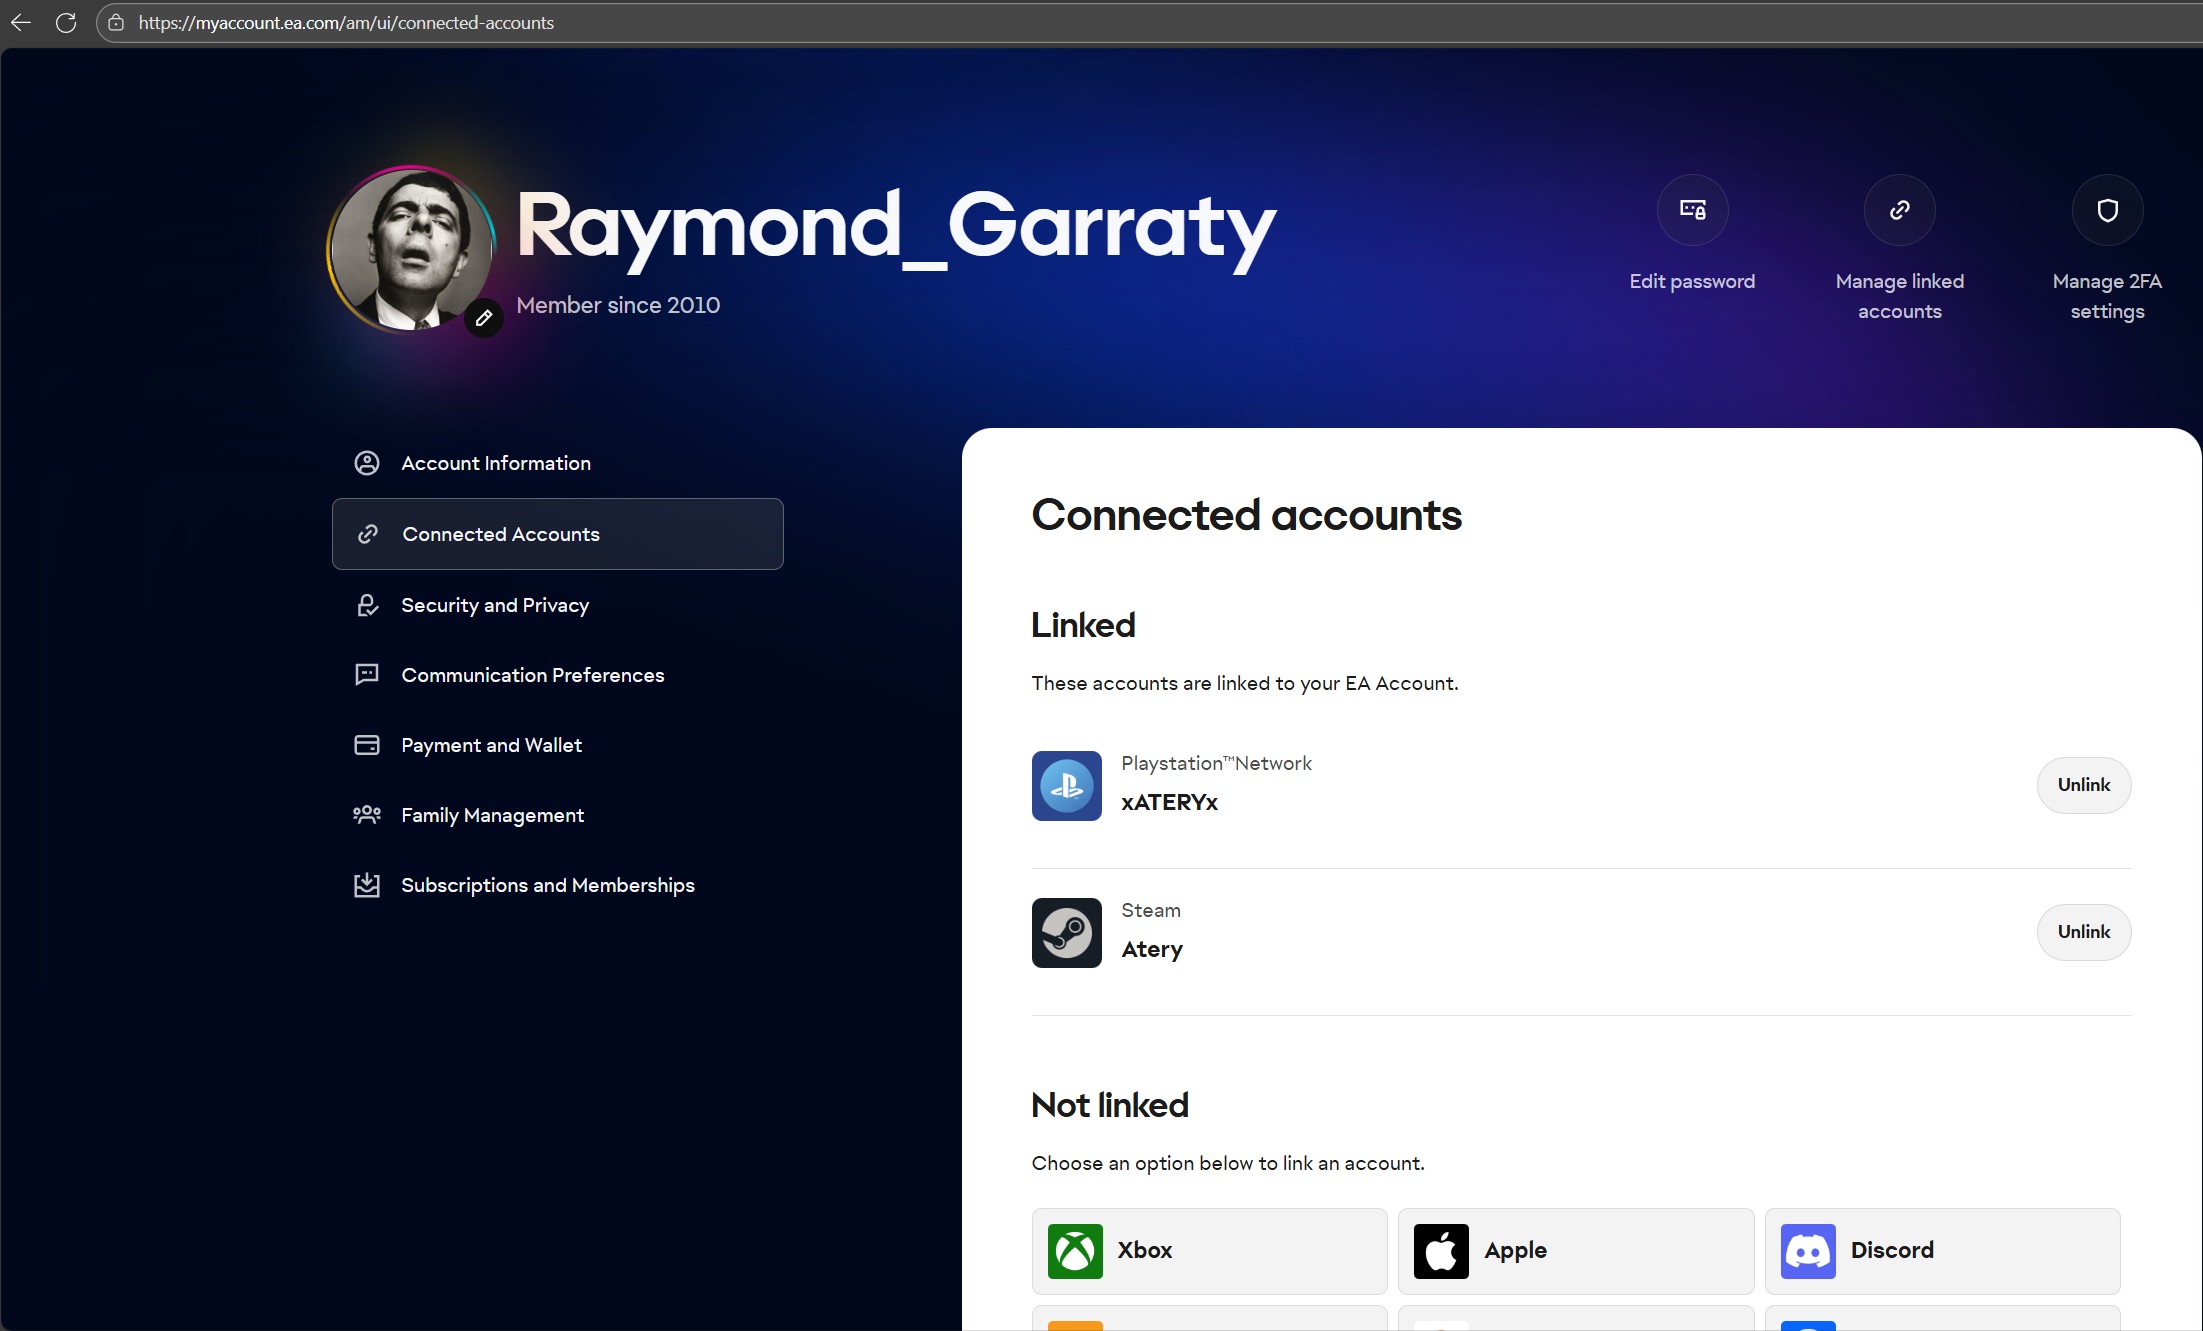Screen dimensions: 2203x1331
Task: Click the Steam logo icon
Action: coord(1066,933)
